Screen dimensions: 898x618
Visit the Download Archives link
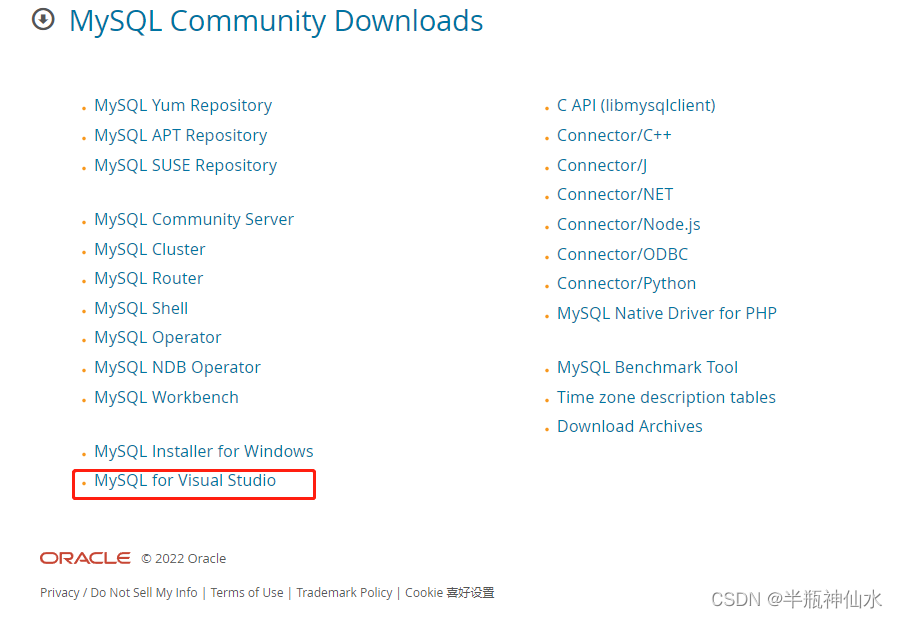629,426
